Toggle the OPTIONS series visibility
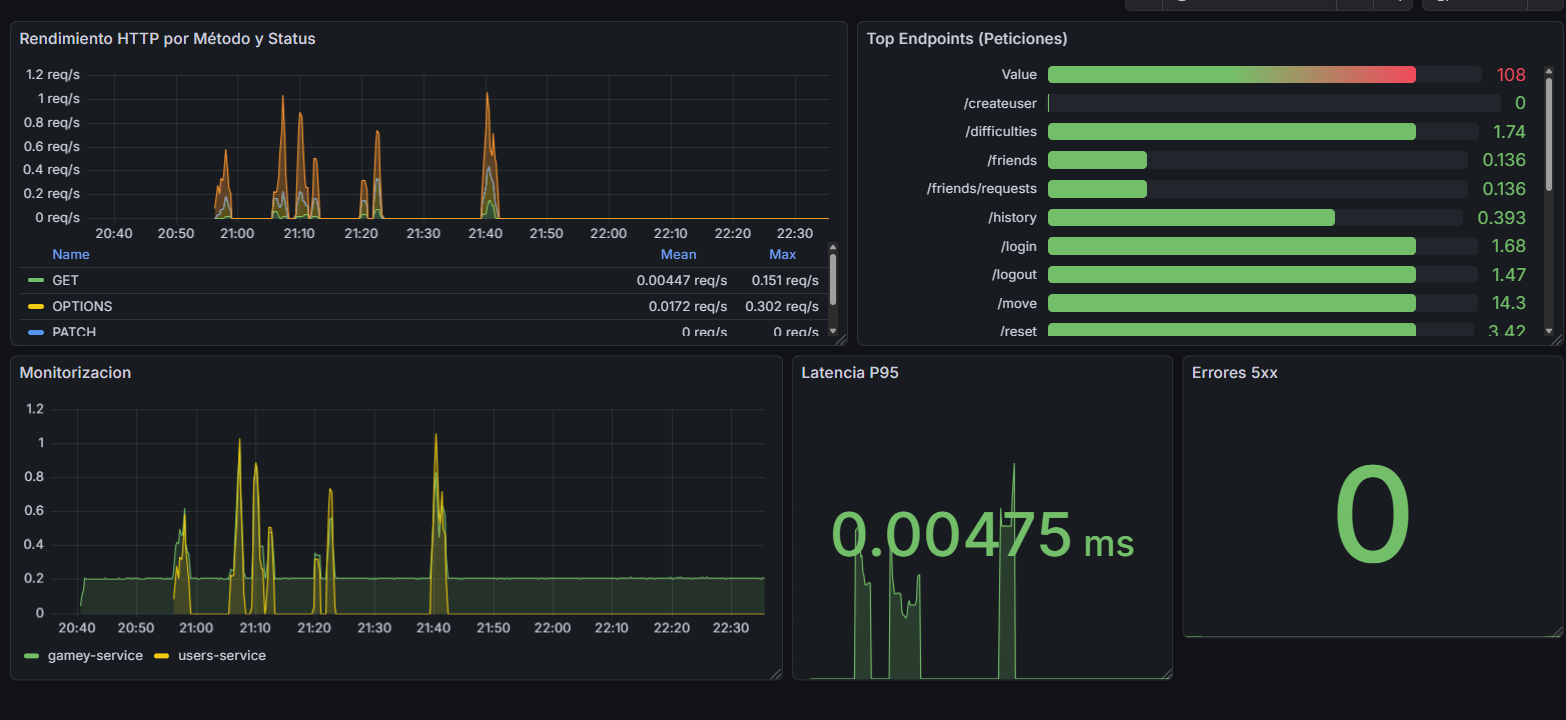The width and height of the screenshot is (1566, 720). click(81, 306)
